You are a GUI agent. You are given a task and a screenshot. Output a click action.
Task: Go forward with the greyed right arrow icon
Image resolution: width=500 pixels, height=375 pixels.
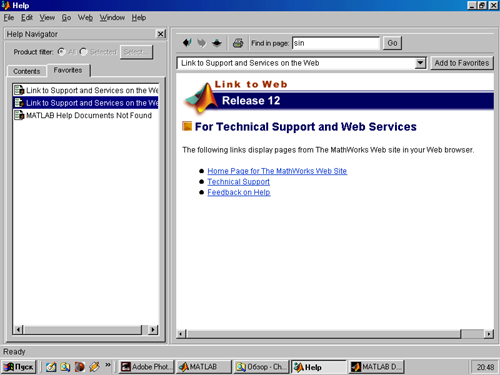coord(201,43)
